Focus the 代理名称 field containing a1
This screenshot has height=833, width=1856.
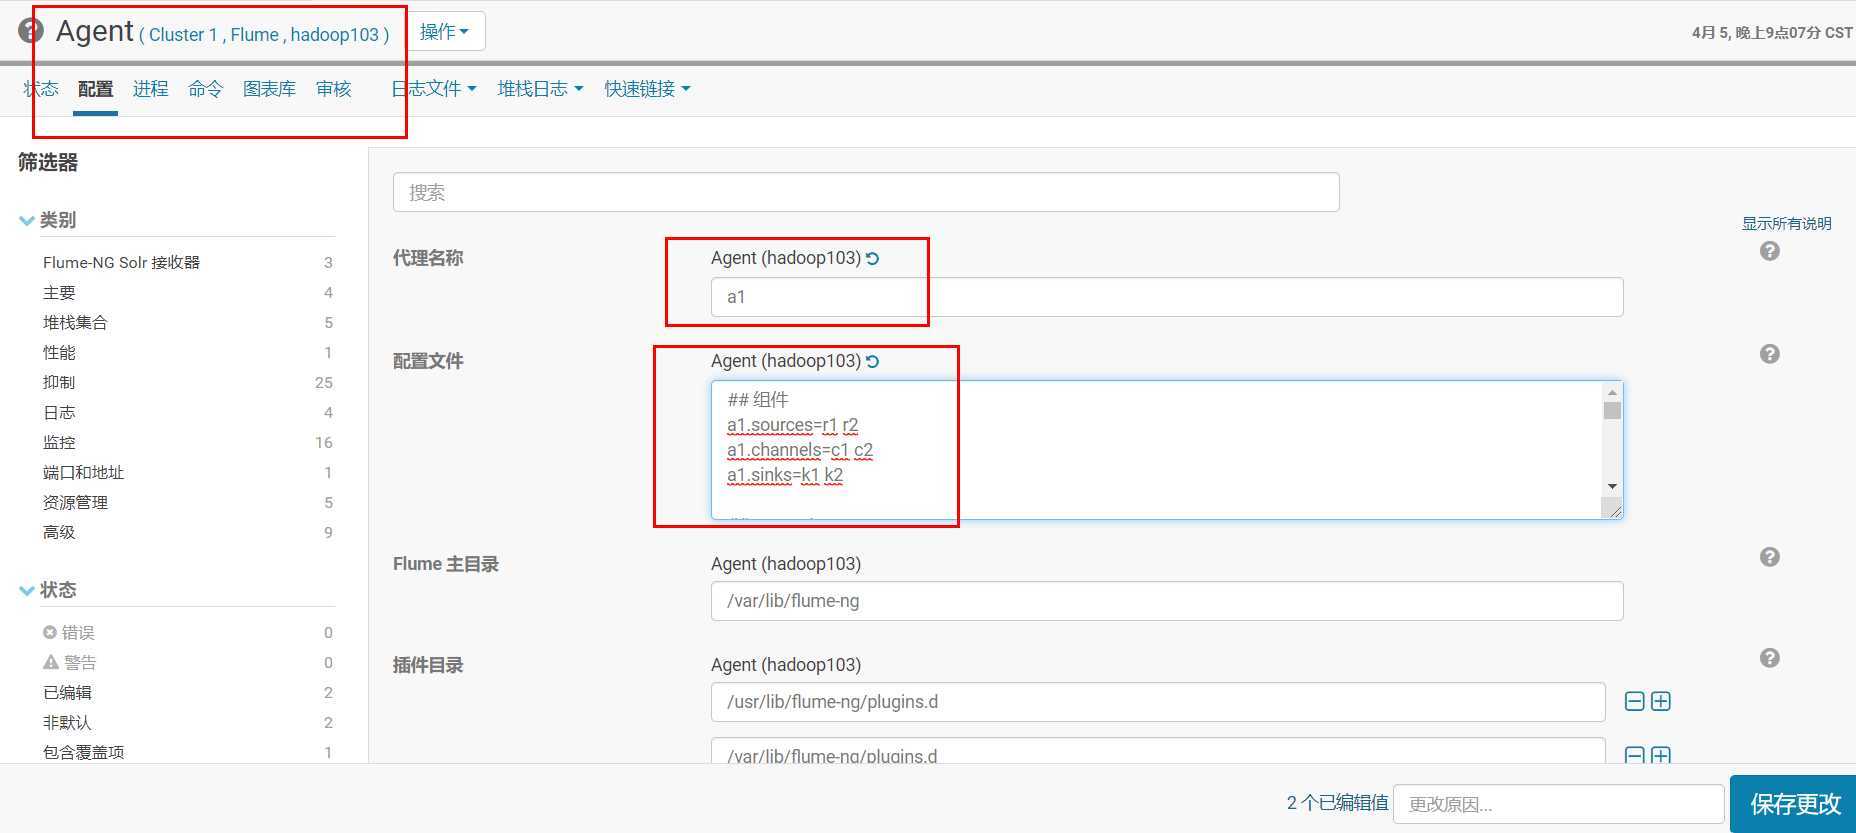point(1167,297)
